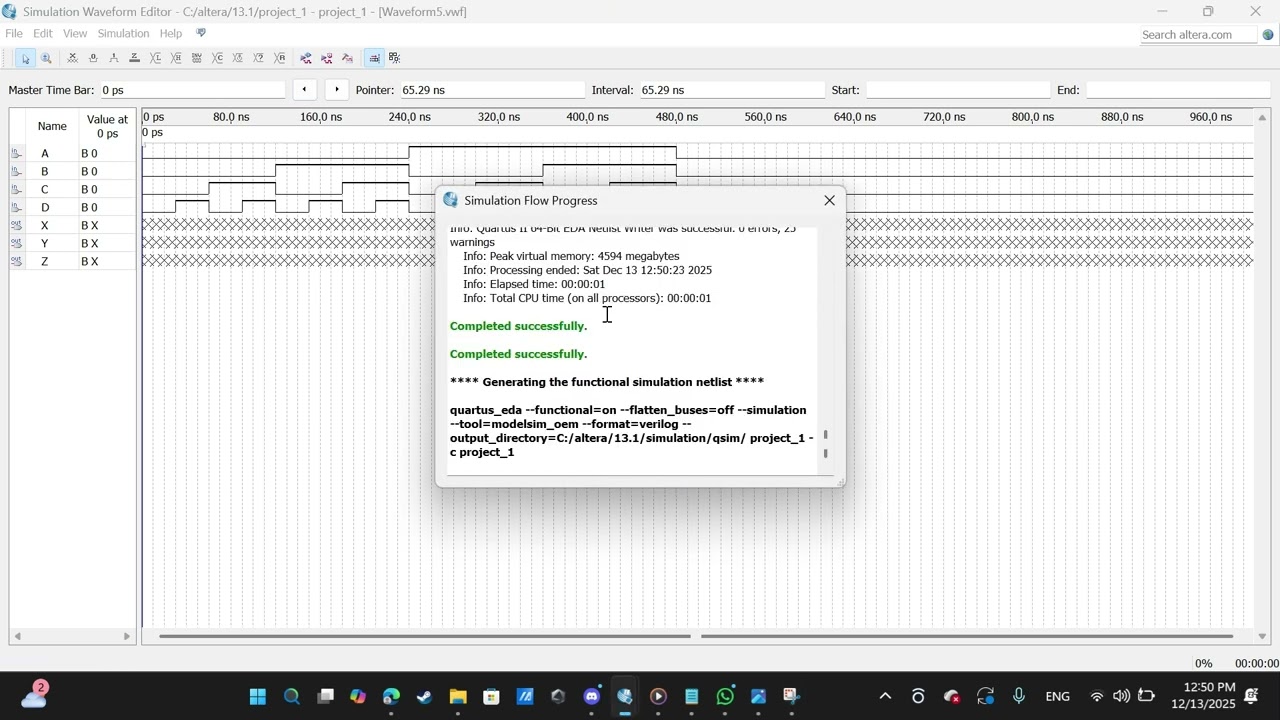Viewport: 1280px width, 720px height.
Task: Click the End time field
Action: [1177, 90]
